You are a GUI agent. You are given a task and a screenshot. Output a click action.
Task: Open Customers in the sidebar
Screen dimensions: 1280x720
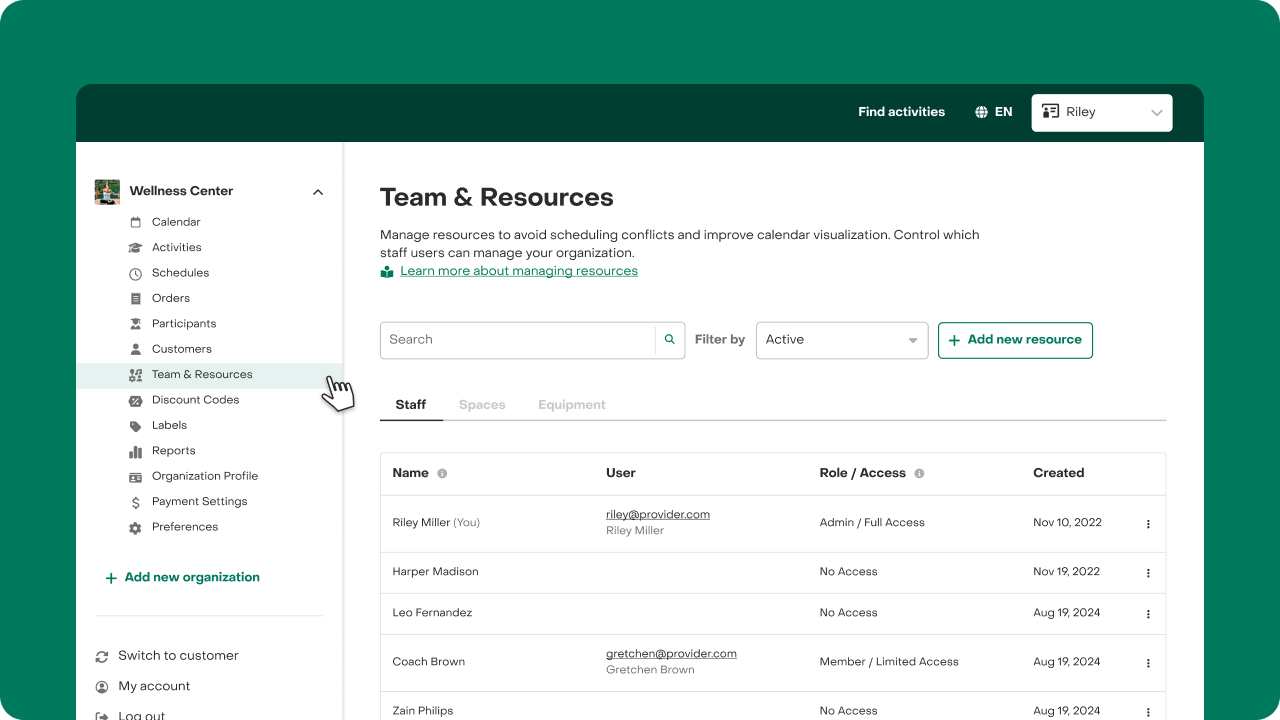click(x=182, y=349)
